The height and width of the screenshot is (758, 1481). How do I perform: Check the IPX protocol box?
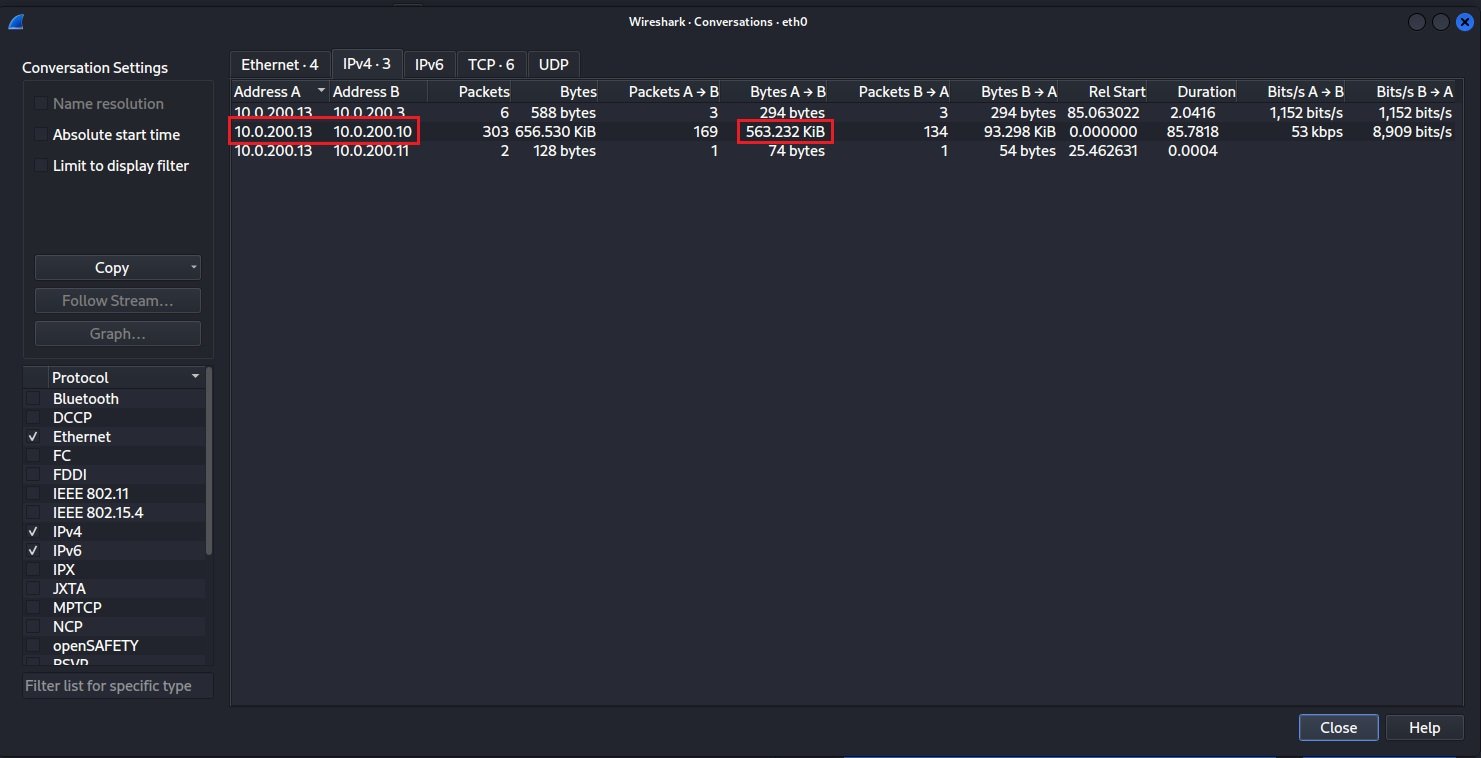(x=34, y=570)
